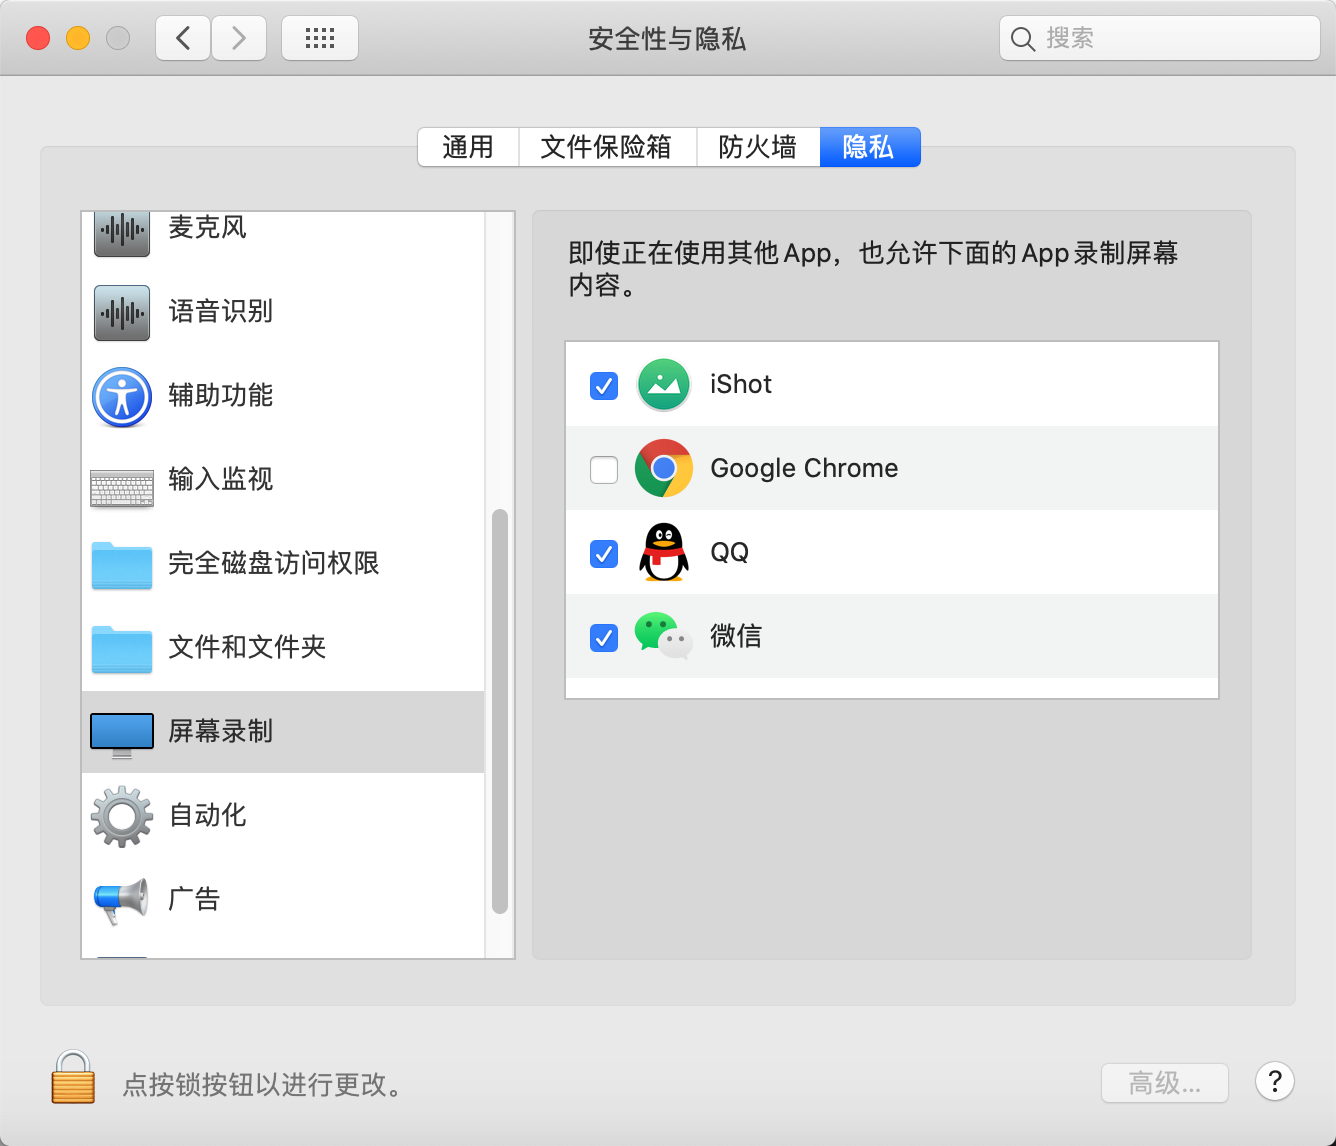Image resolution: width=1336 pixels, height=1146 pixels.
Task: Open the 语音识别 speech recognition settings
Action: point(121,312)
